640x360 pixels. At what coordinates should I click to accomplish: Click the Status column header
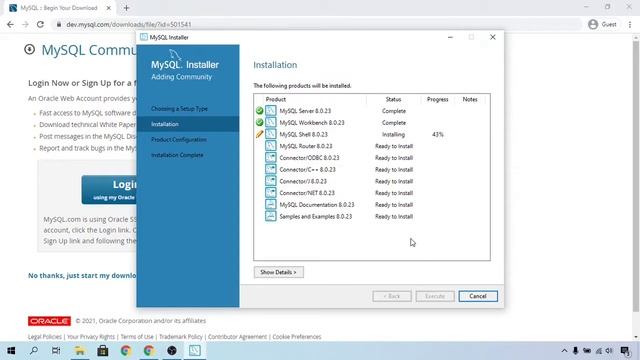[x=393, y=99]
